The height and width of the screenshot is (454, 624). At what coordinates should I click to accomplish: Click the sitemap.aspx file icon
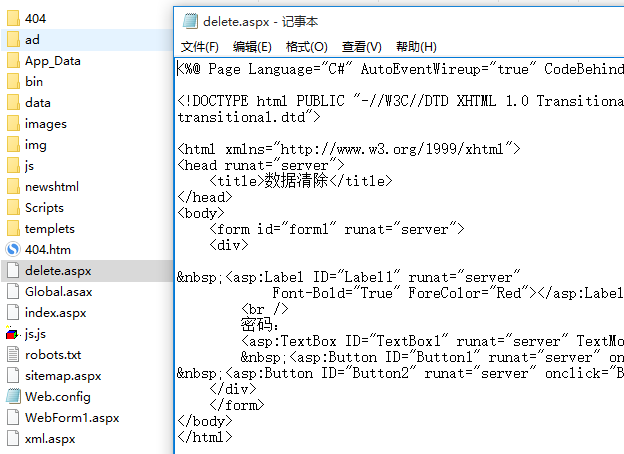[13, 376]
